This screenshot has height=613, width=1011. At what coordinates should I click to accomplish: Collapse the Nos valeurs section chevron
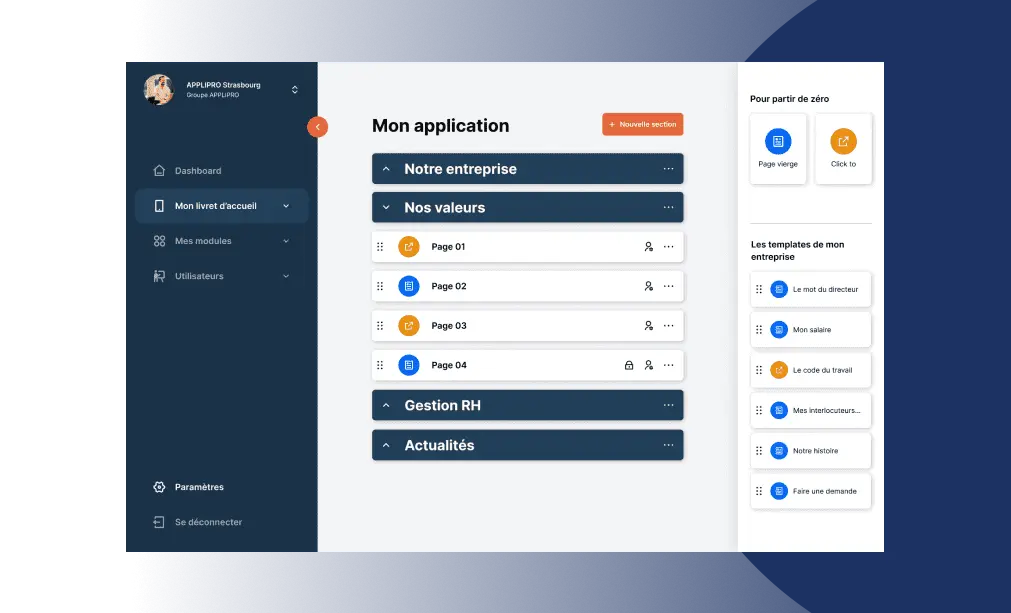pos(386,208)
